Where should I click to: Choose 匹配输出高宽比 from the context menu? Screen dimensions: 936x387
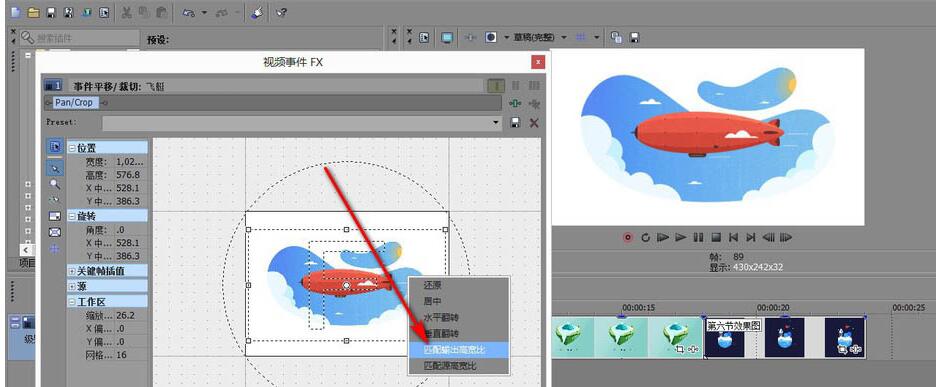tap(458, 349)
